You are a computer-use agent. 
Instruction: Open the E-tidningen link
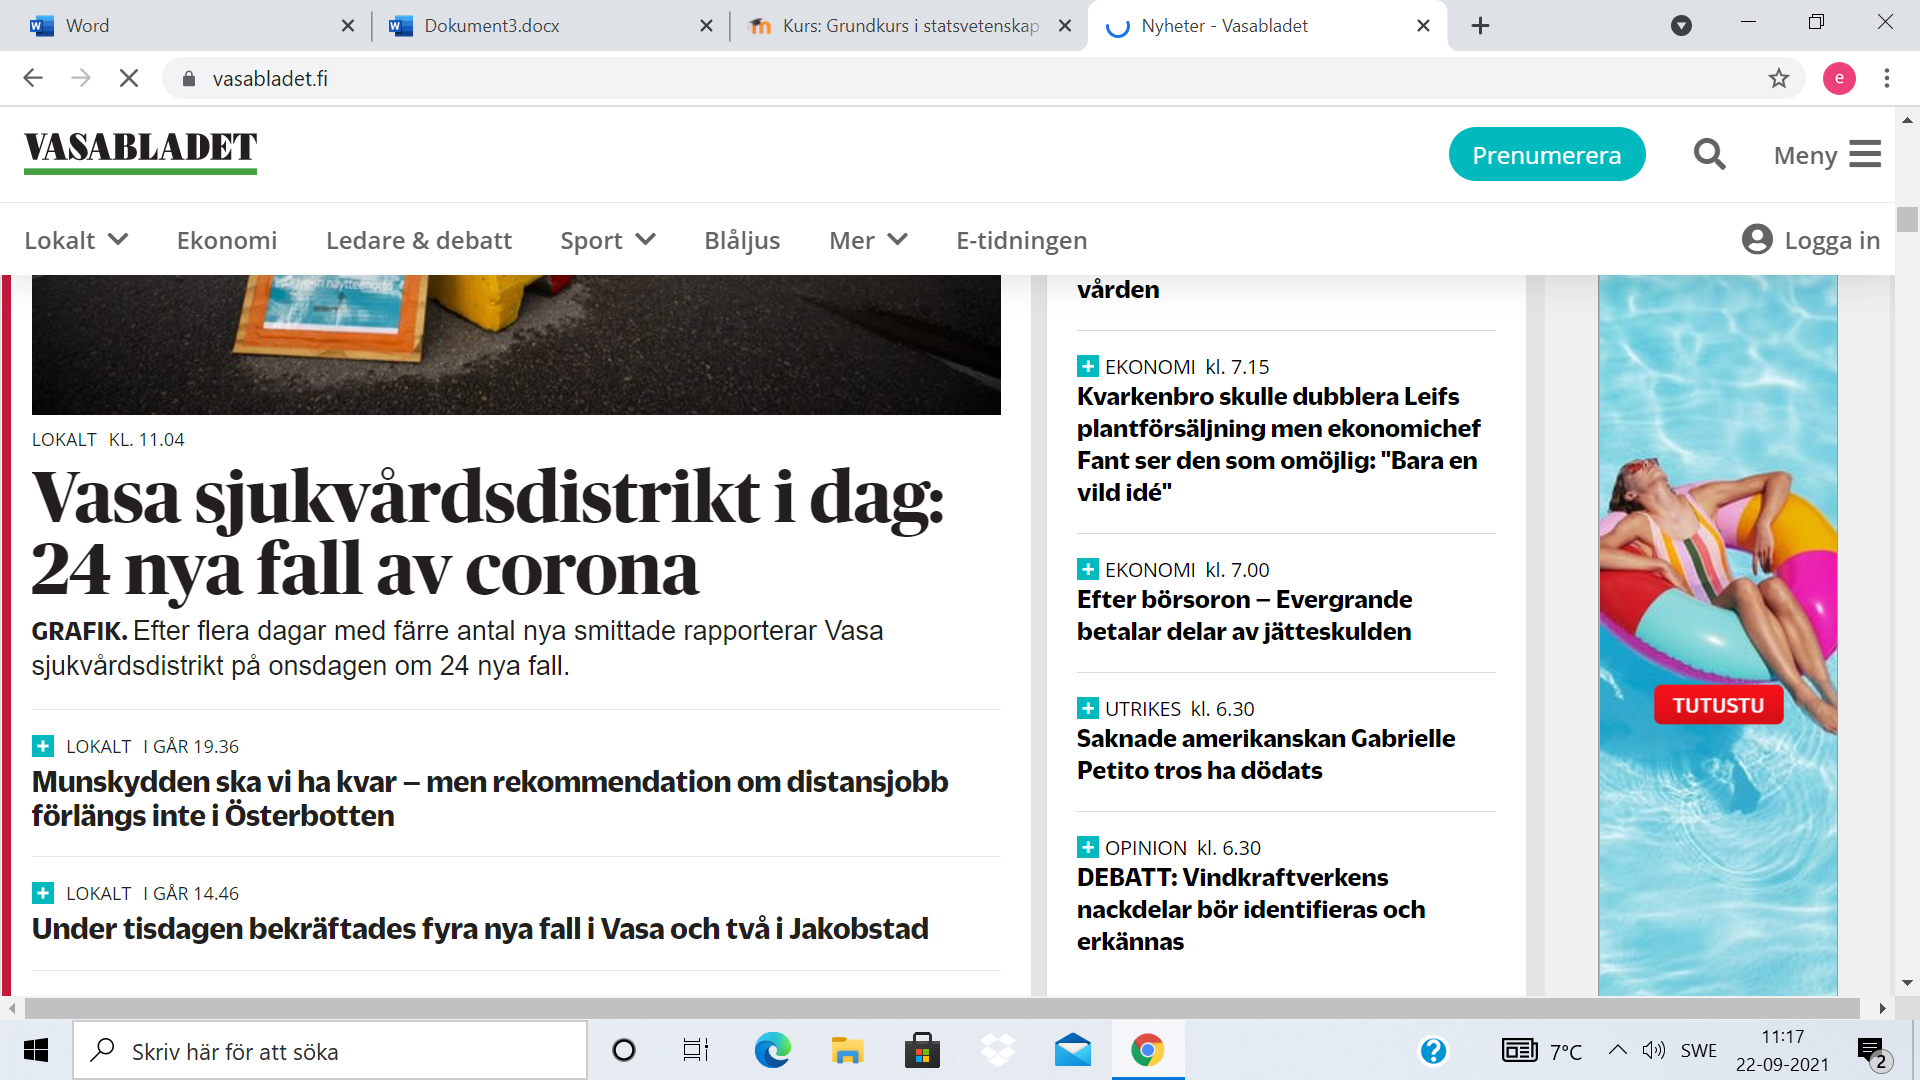pos(1021,240)
